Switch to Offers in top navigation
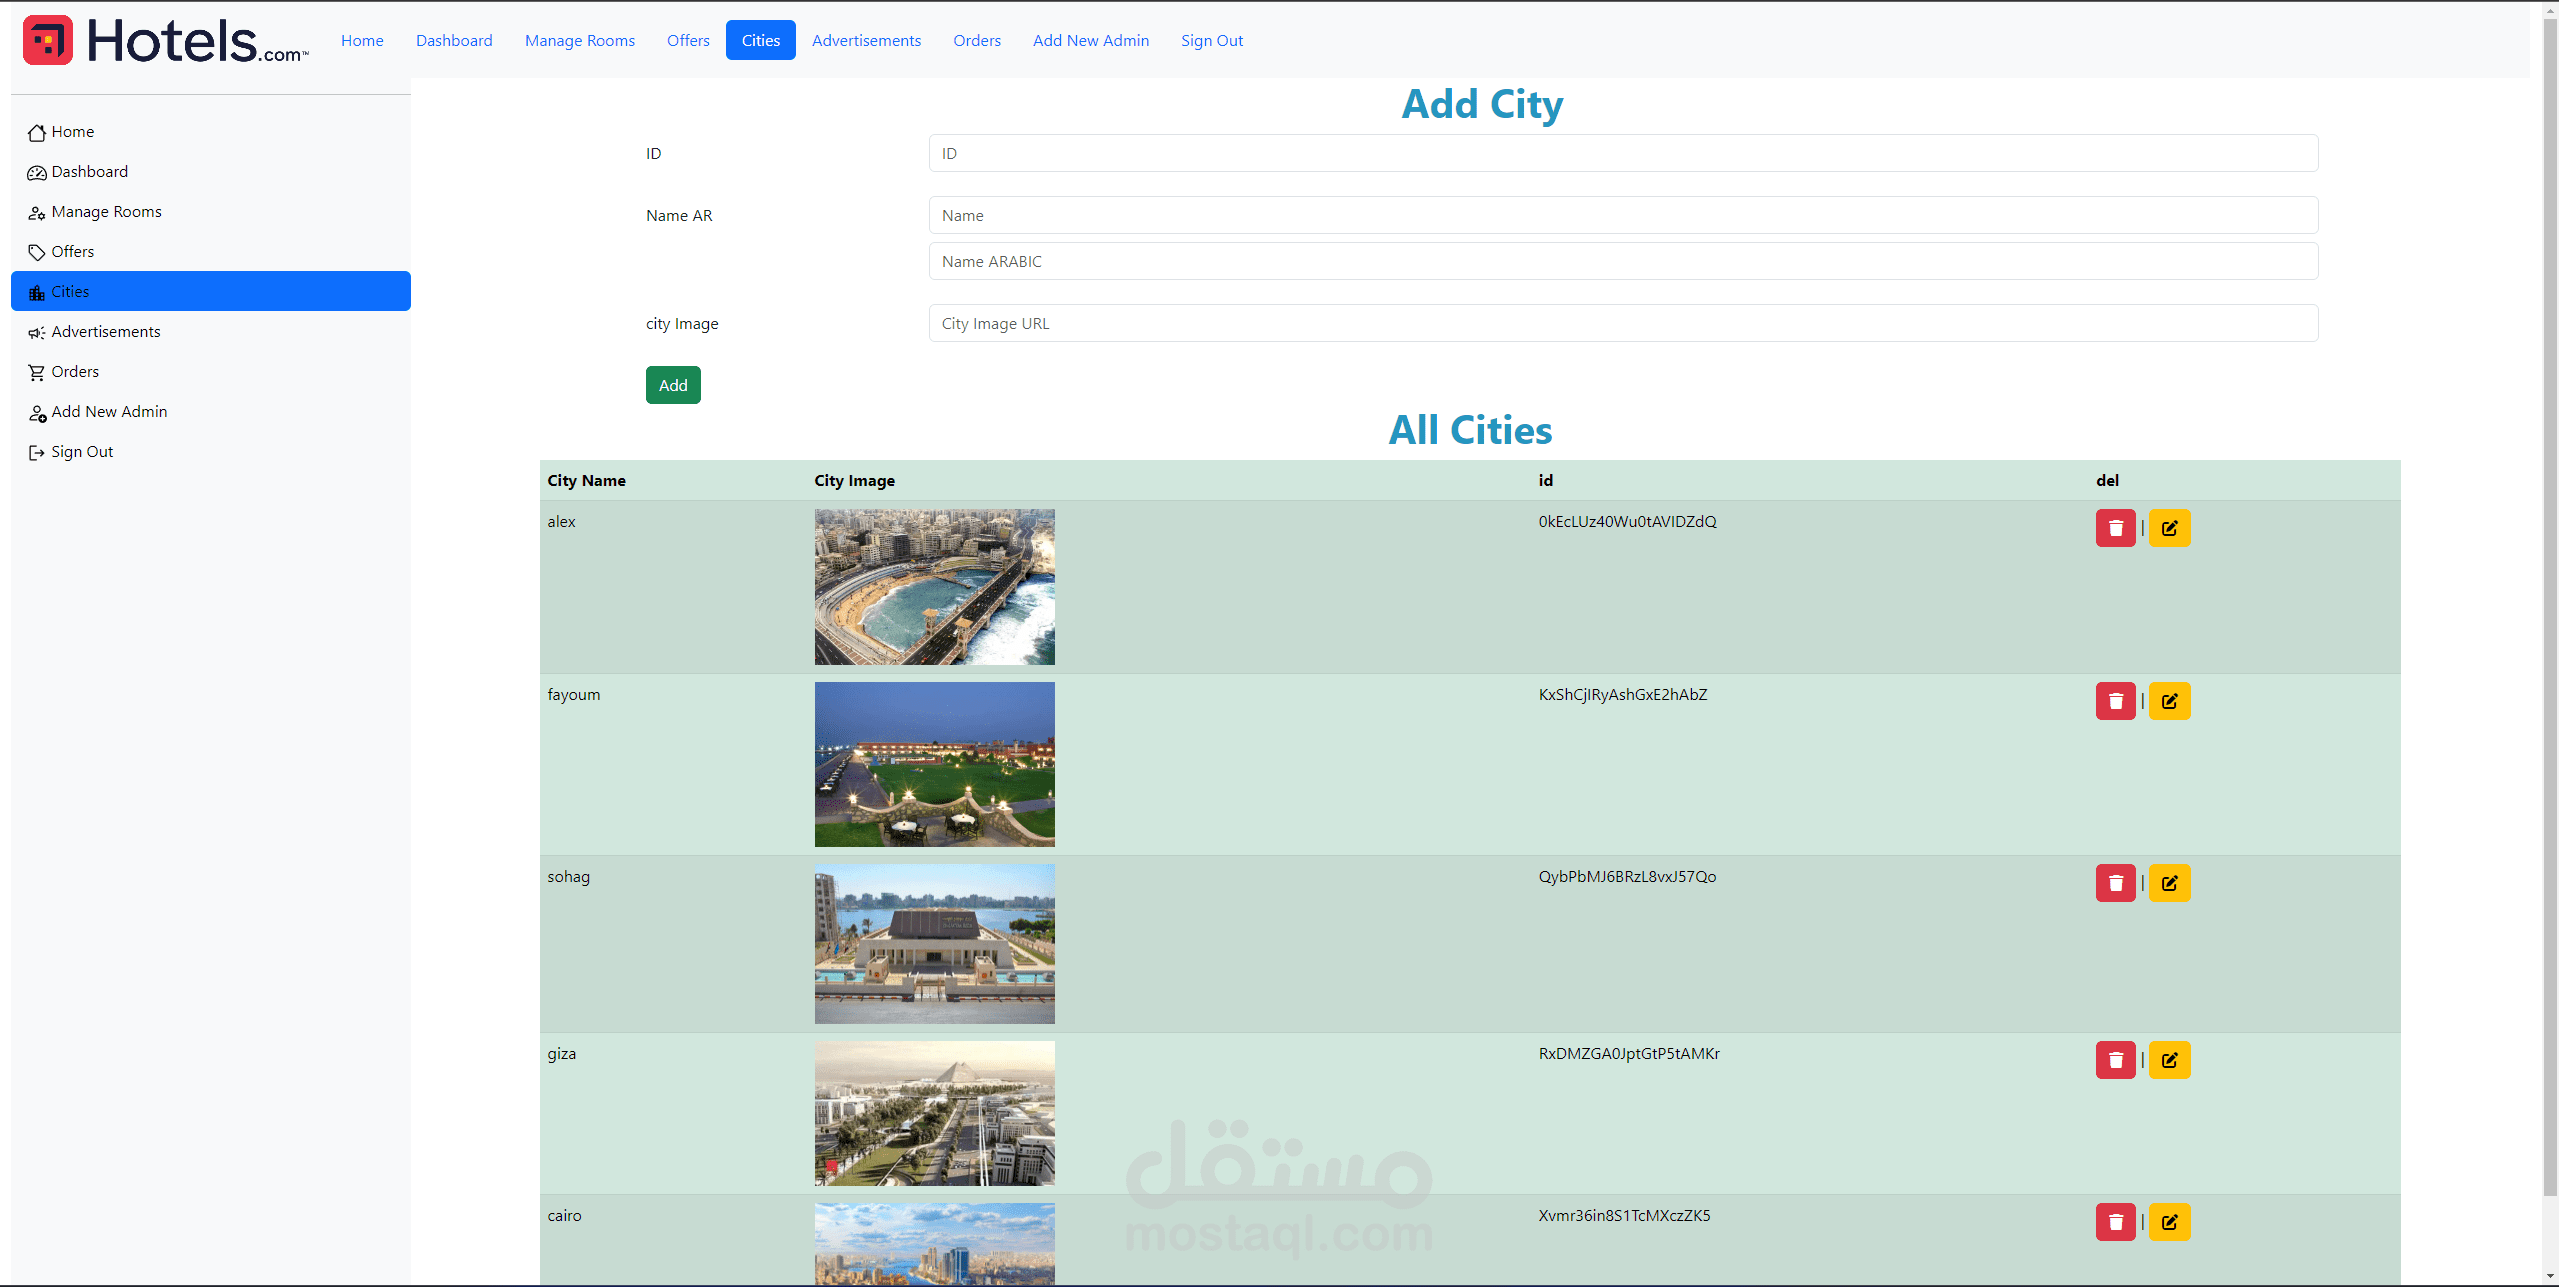 pyautogui.click(x=688, y=41)
